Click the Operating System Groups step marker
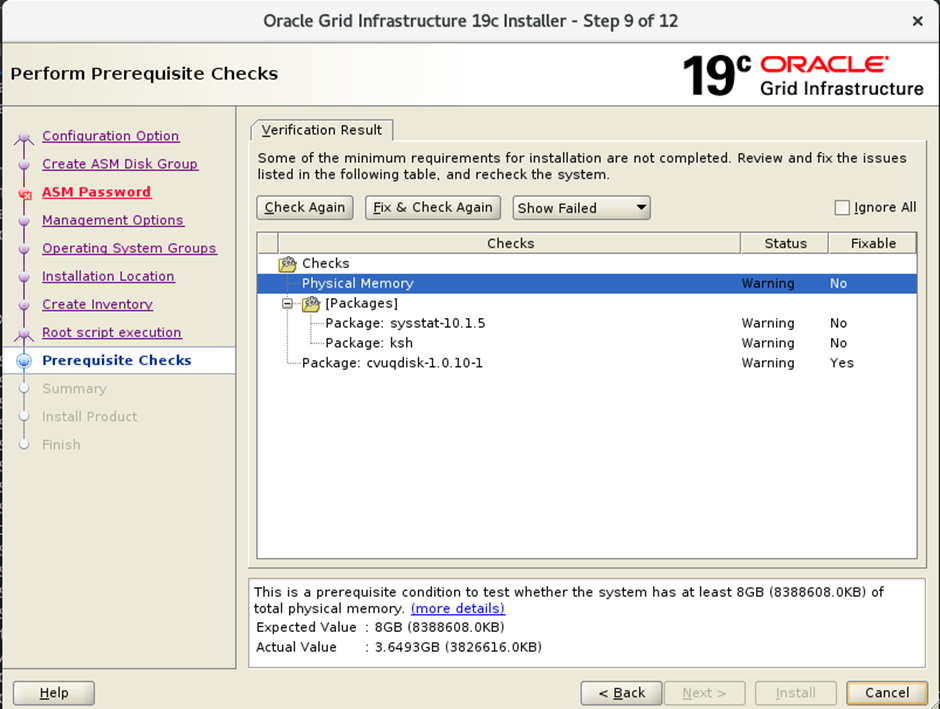The width and height of the screenshot is (940, 709). point(24,249)
